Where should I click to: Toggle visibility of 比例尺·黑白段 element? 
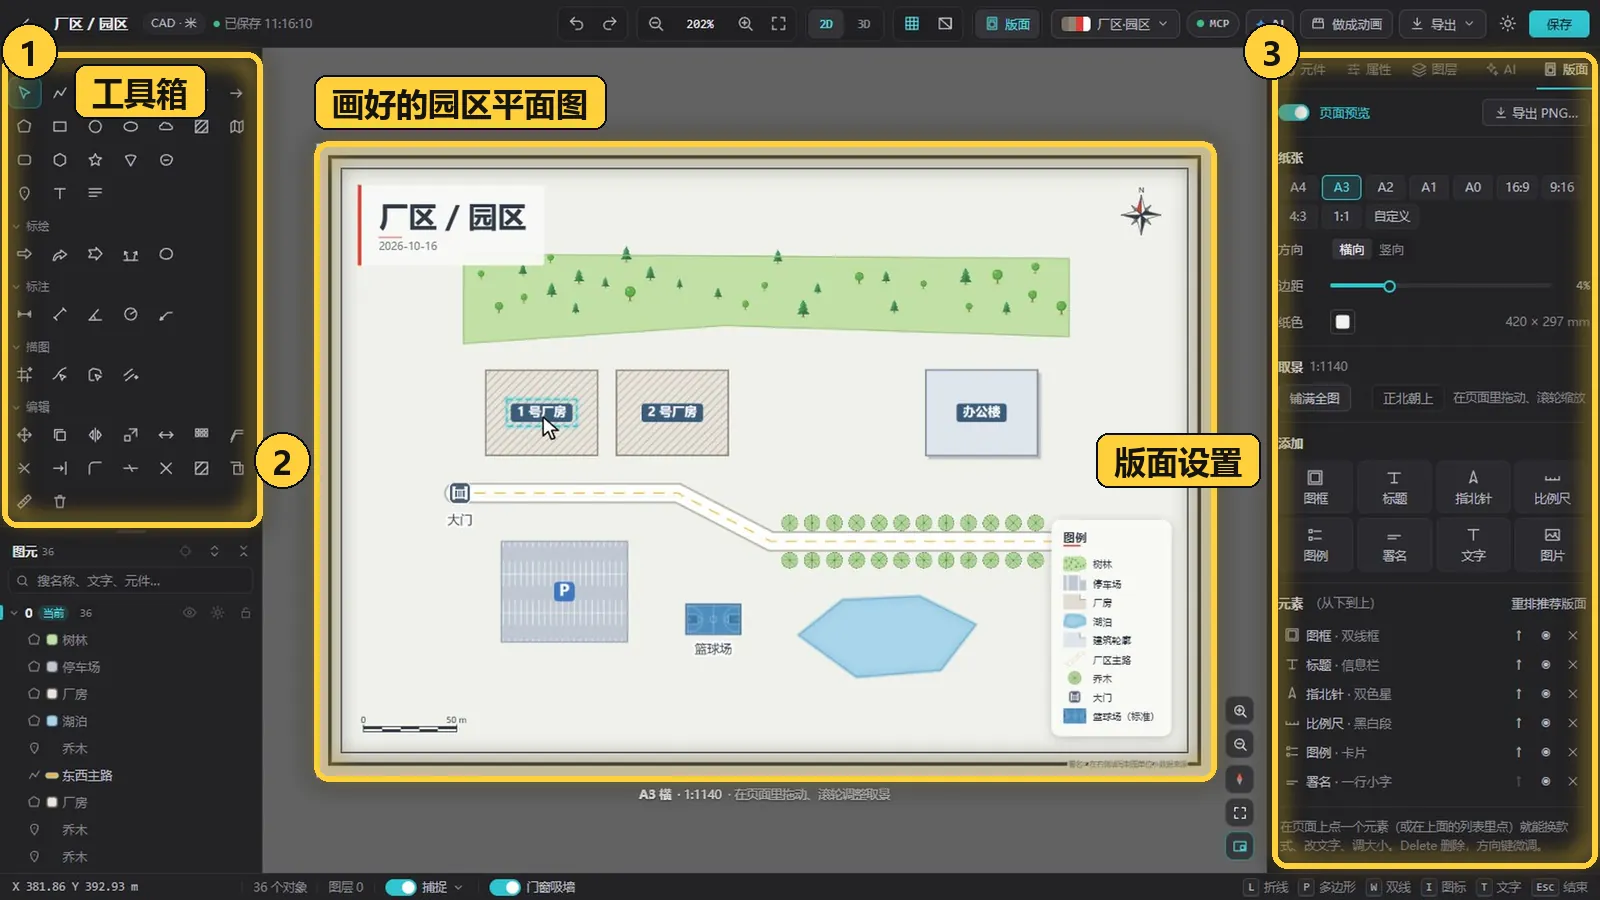click(x=1545, y=723)
